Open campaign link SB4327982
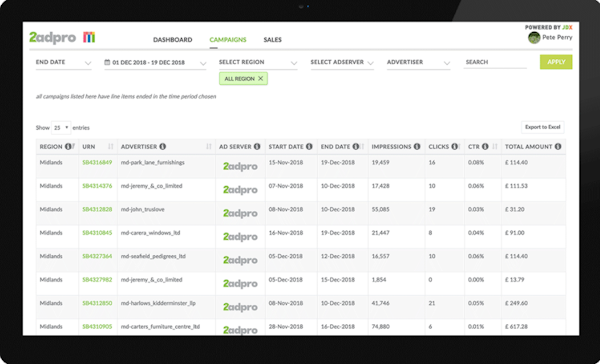The image size is (600, 364). tap(97, 280)
